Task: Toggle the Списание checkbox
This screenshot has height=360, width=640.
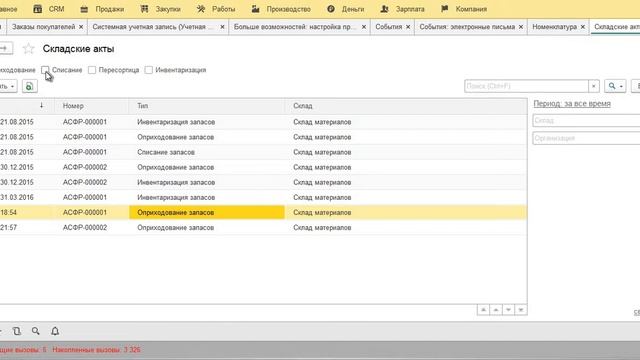Action: point(45,70)
